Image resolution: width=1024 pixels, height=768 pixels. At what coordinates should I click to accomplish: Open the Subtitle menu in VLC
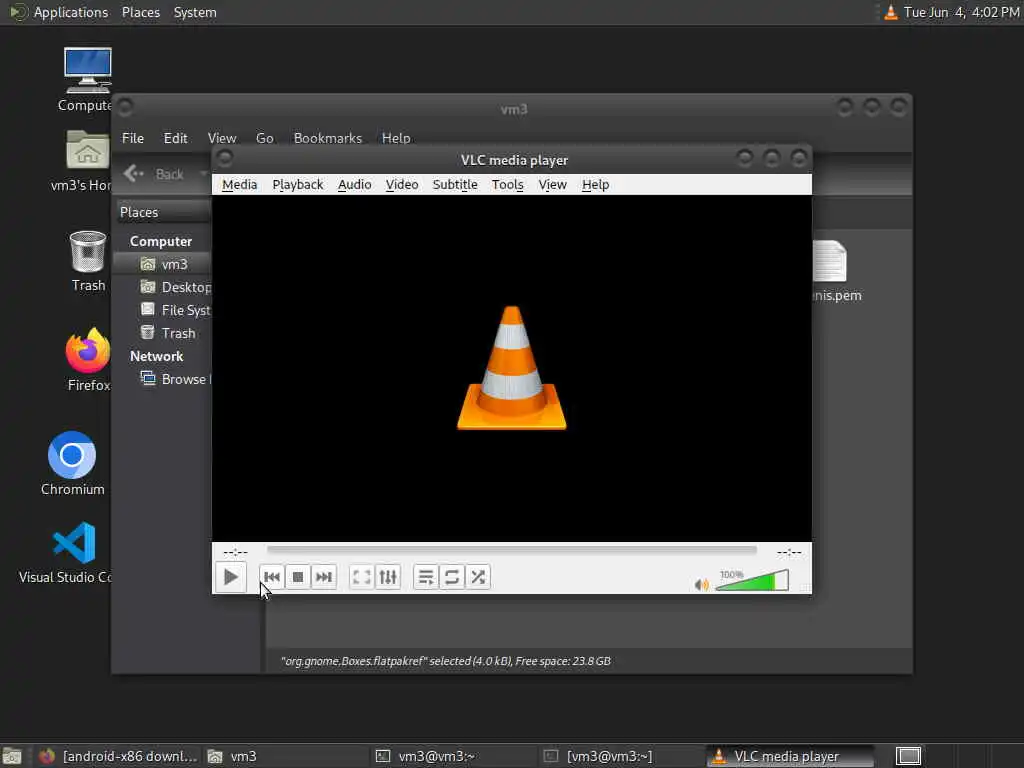point(455,185)
